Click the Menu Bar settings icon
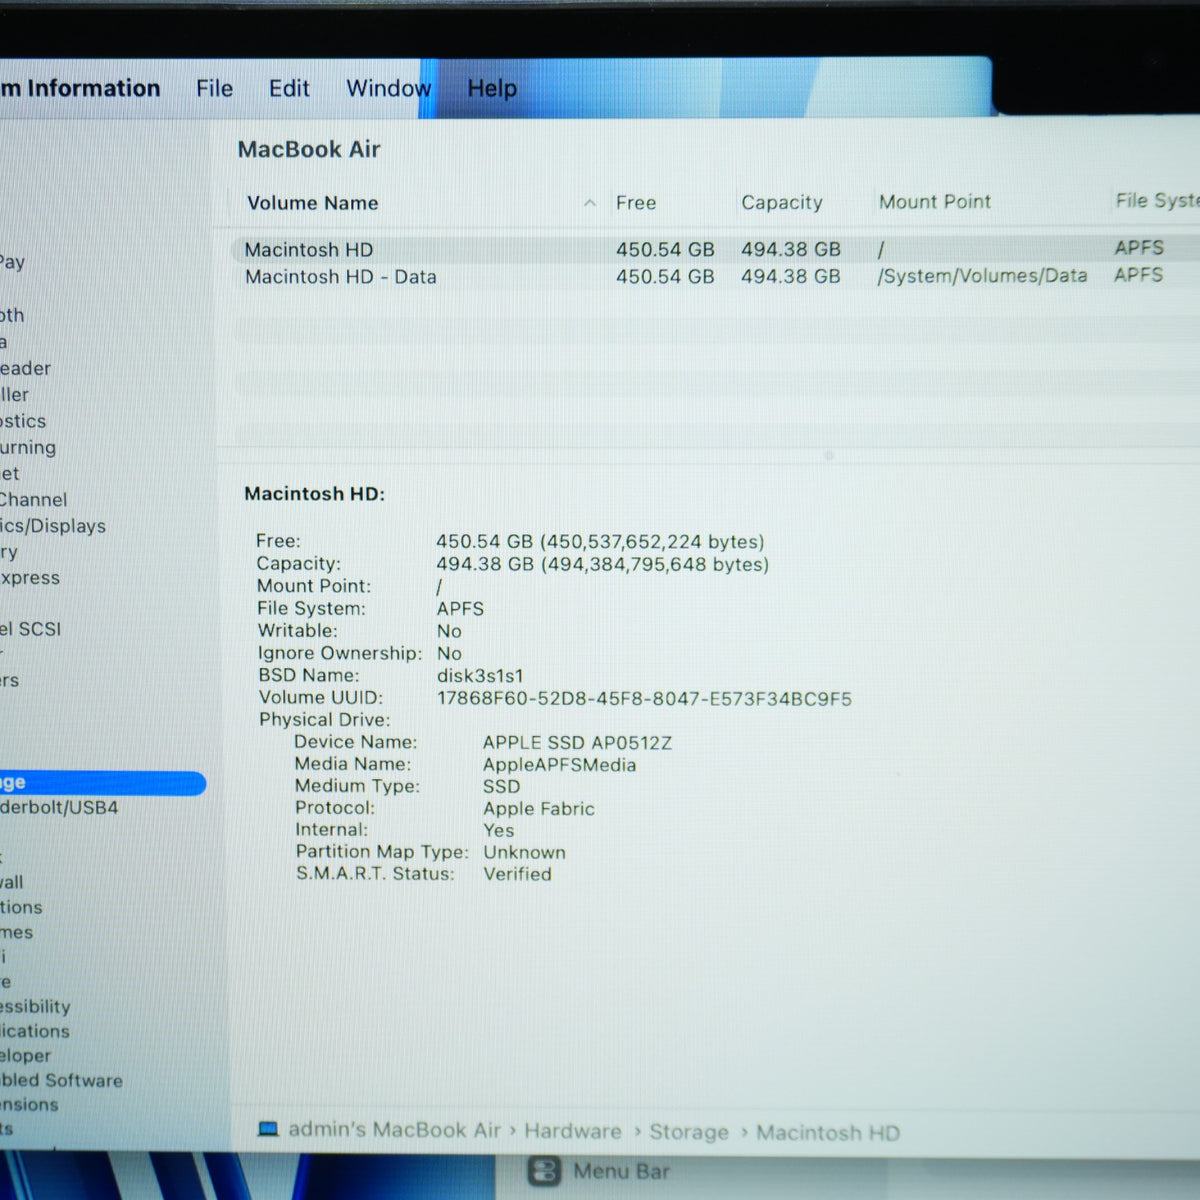This screenshot has width=1200, height=1200. pyautogui.click(x=544, y=1171)
